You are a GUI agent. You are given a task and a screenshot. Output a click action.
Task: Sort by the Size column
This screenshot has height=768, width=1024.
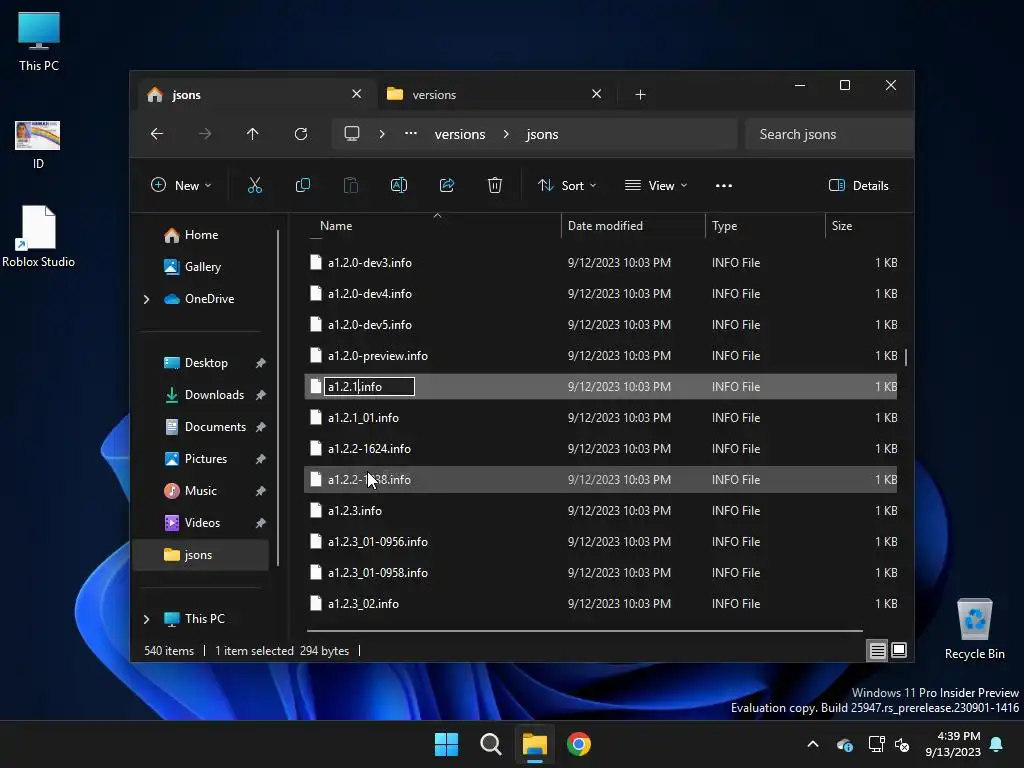(867, 226)
